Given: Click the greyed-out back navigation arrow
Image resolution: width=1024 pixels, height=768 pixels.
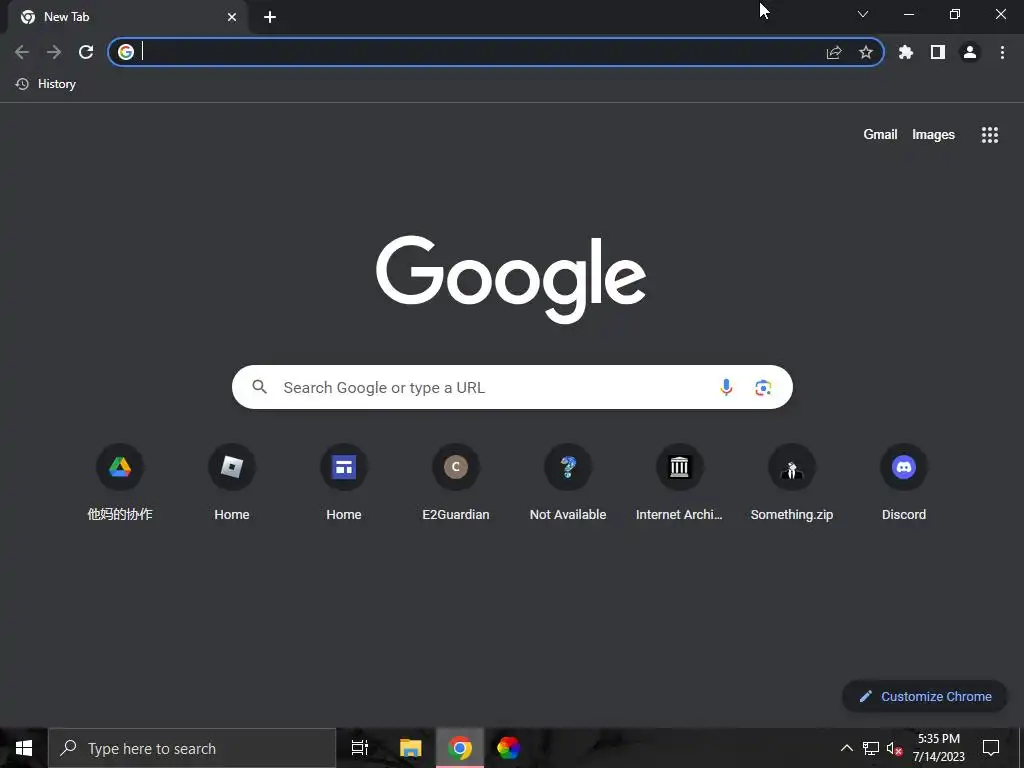Looking at the screenshot, I should point(22,52).
